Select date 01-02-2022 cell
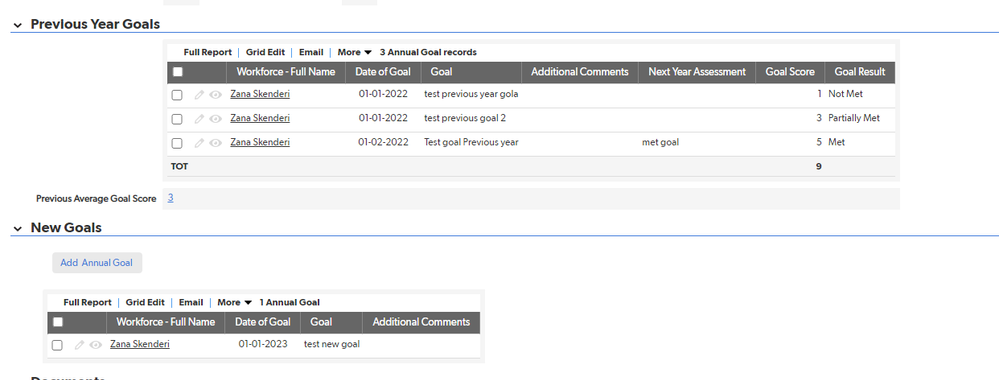This screenshot has height=380, width=999. click(x=383, y=142)
